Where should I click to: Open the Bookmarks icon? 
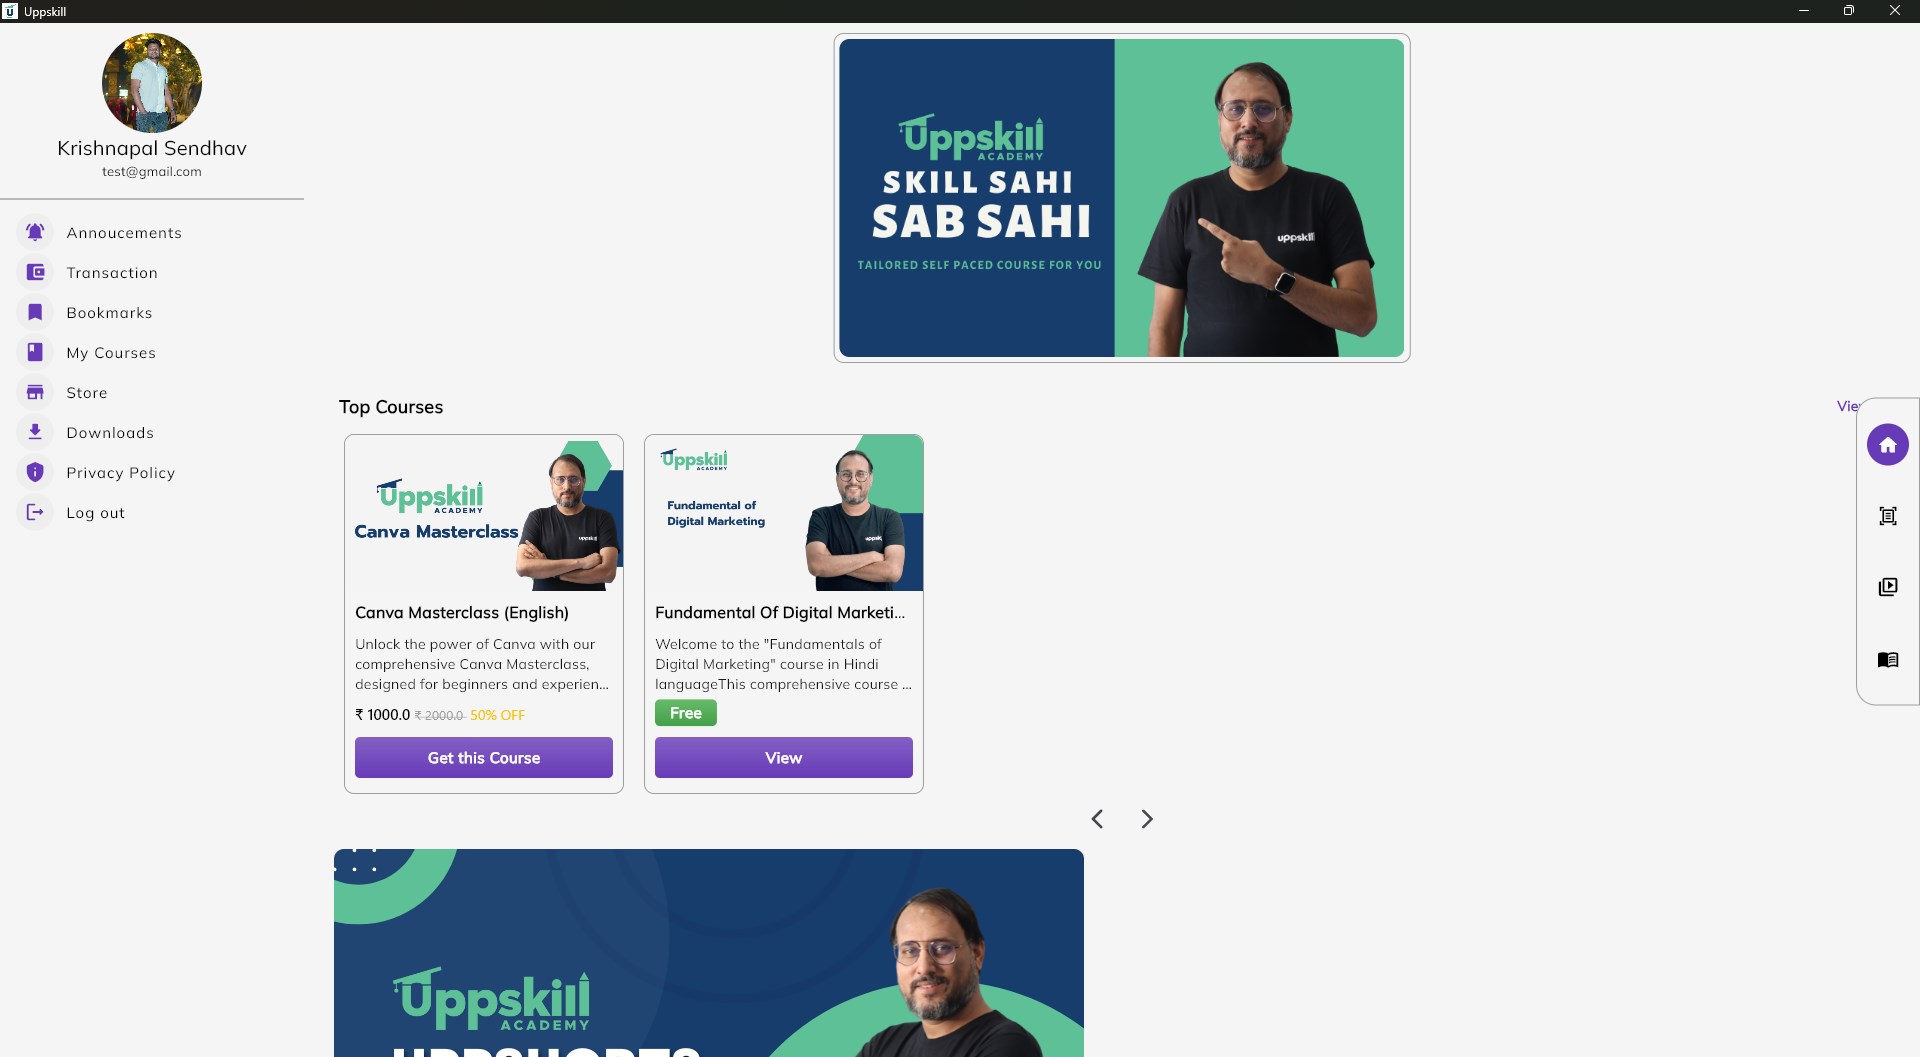pos(35,312)
